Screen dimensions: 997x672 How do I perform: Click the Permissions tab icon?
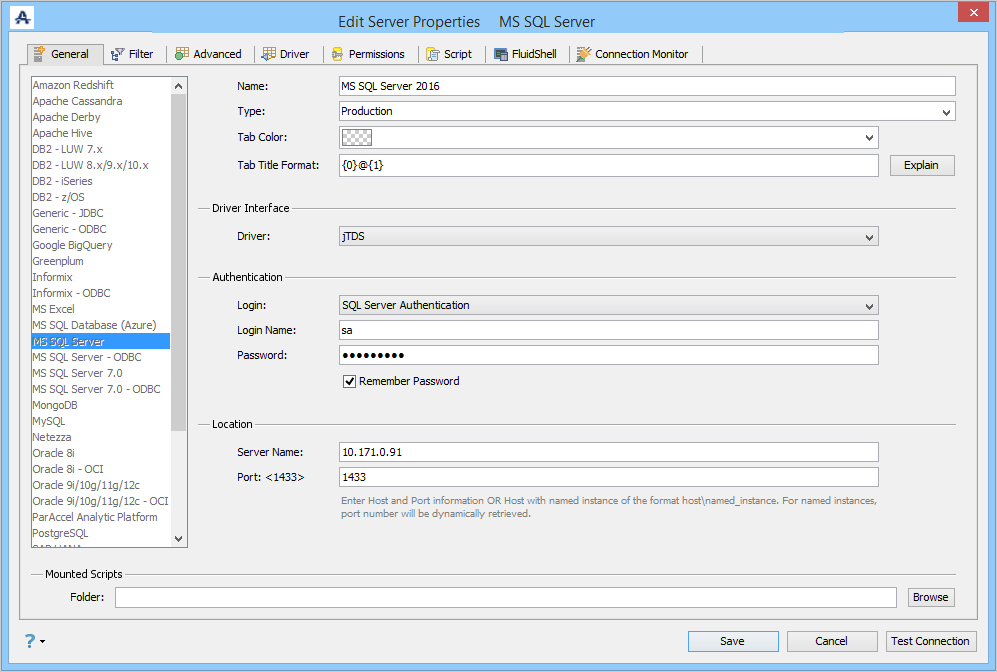coord(338,54)
